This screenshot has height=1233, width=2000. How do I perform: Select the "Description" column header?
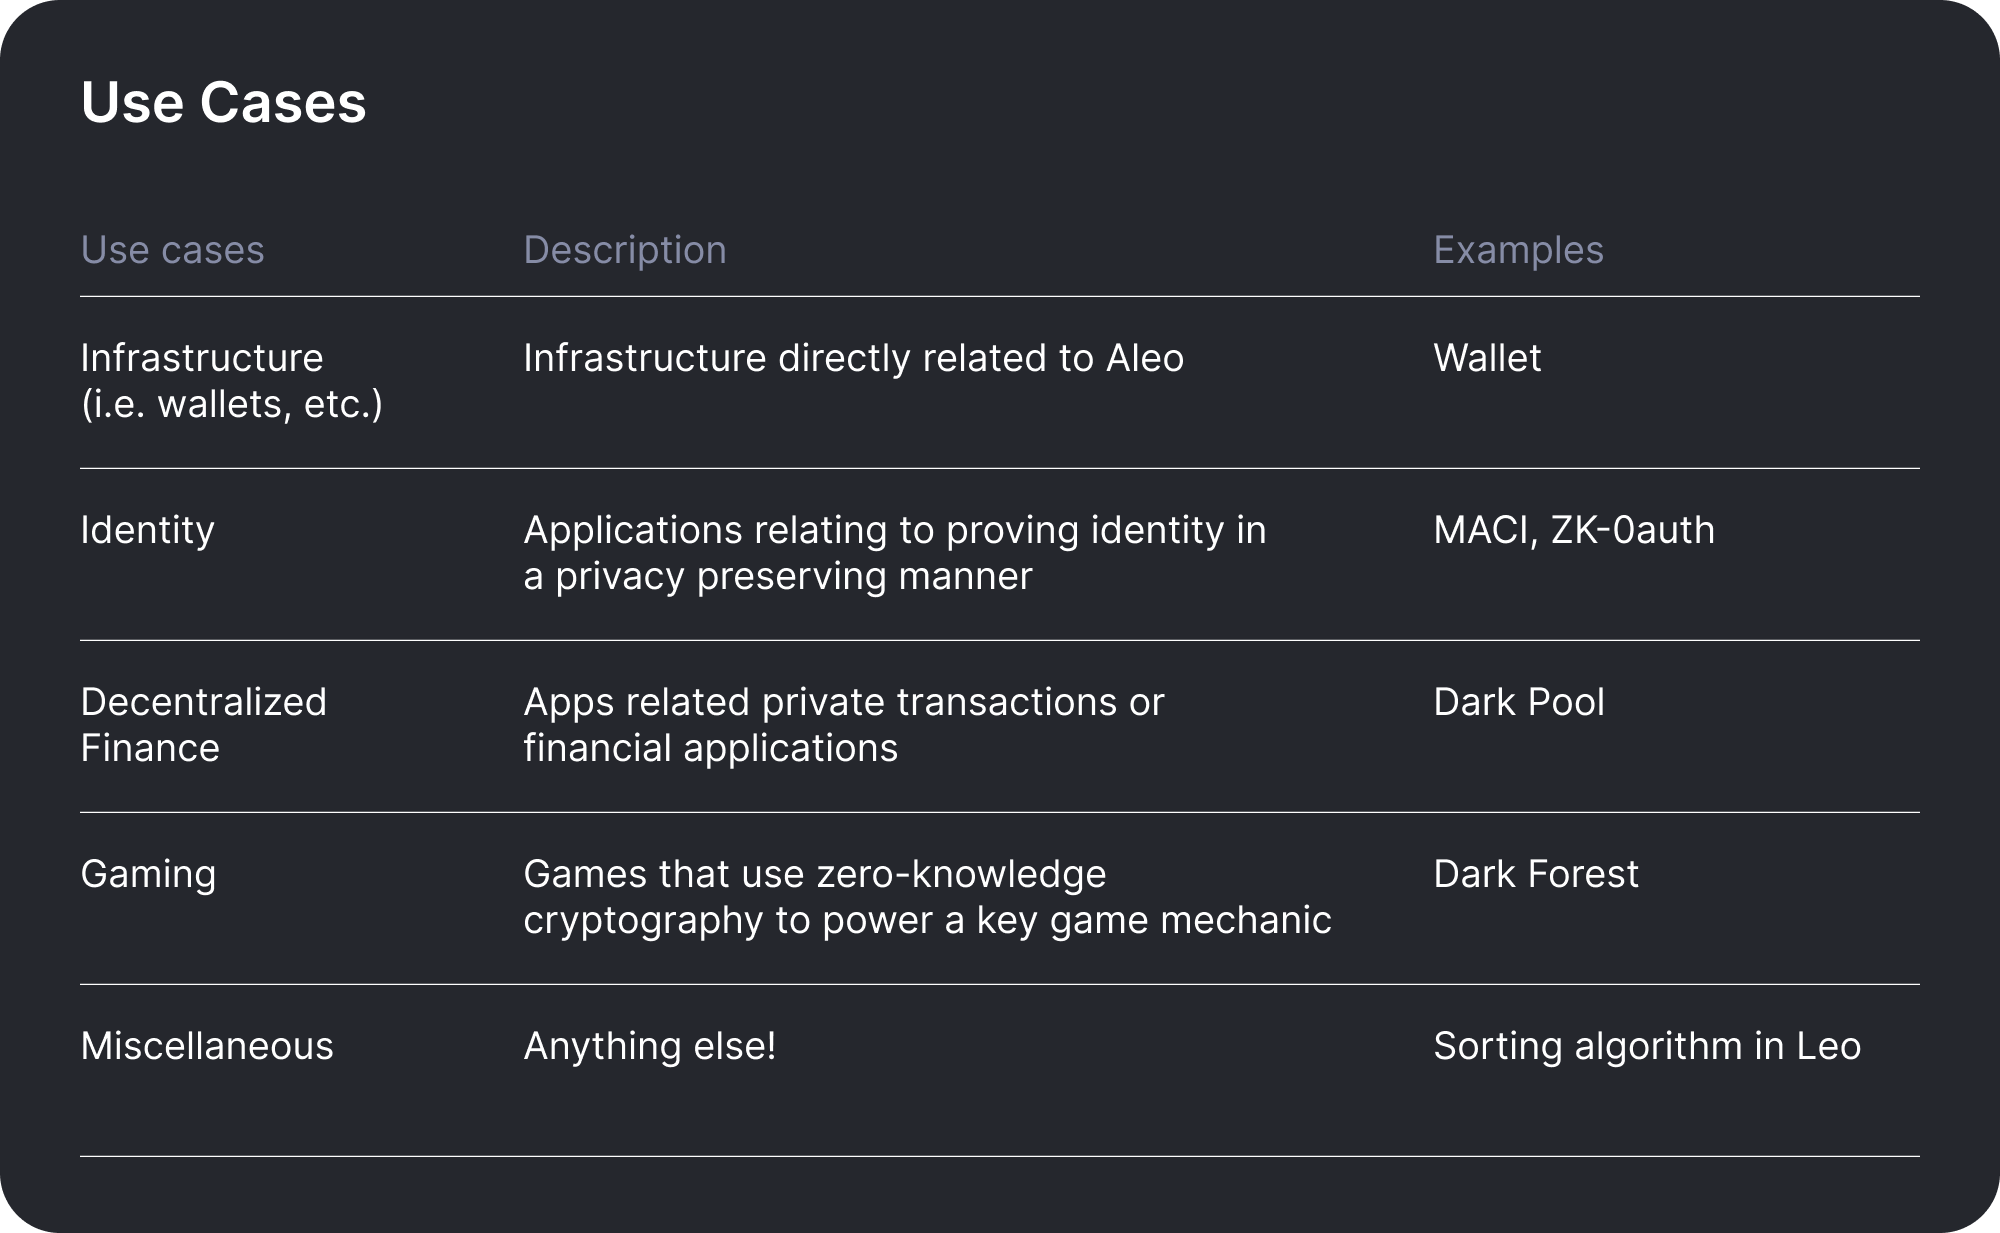tap(625, 250)
